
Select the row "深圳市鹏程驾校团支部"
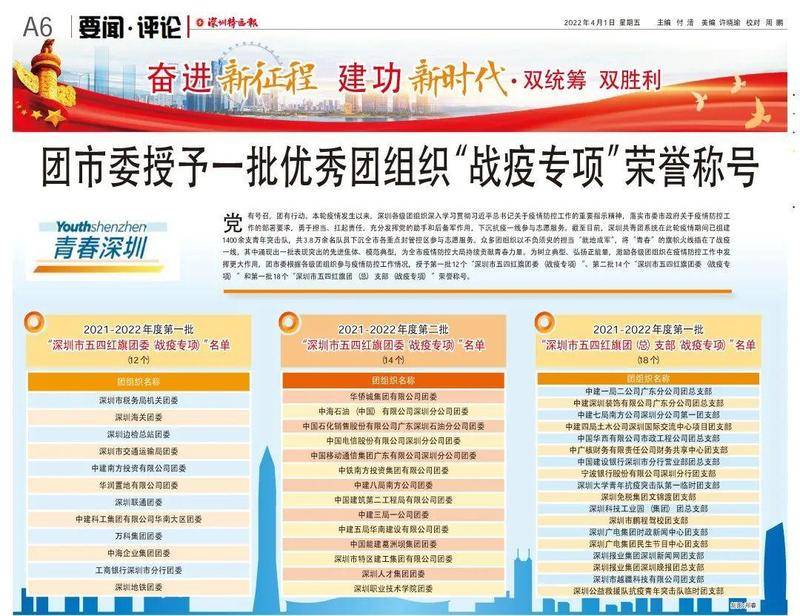pos(648,521)
